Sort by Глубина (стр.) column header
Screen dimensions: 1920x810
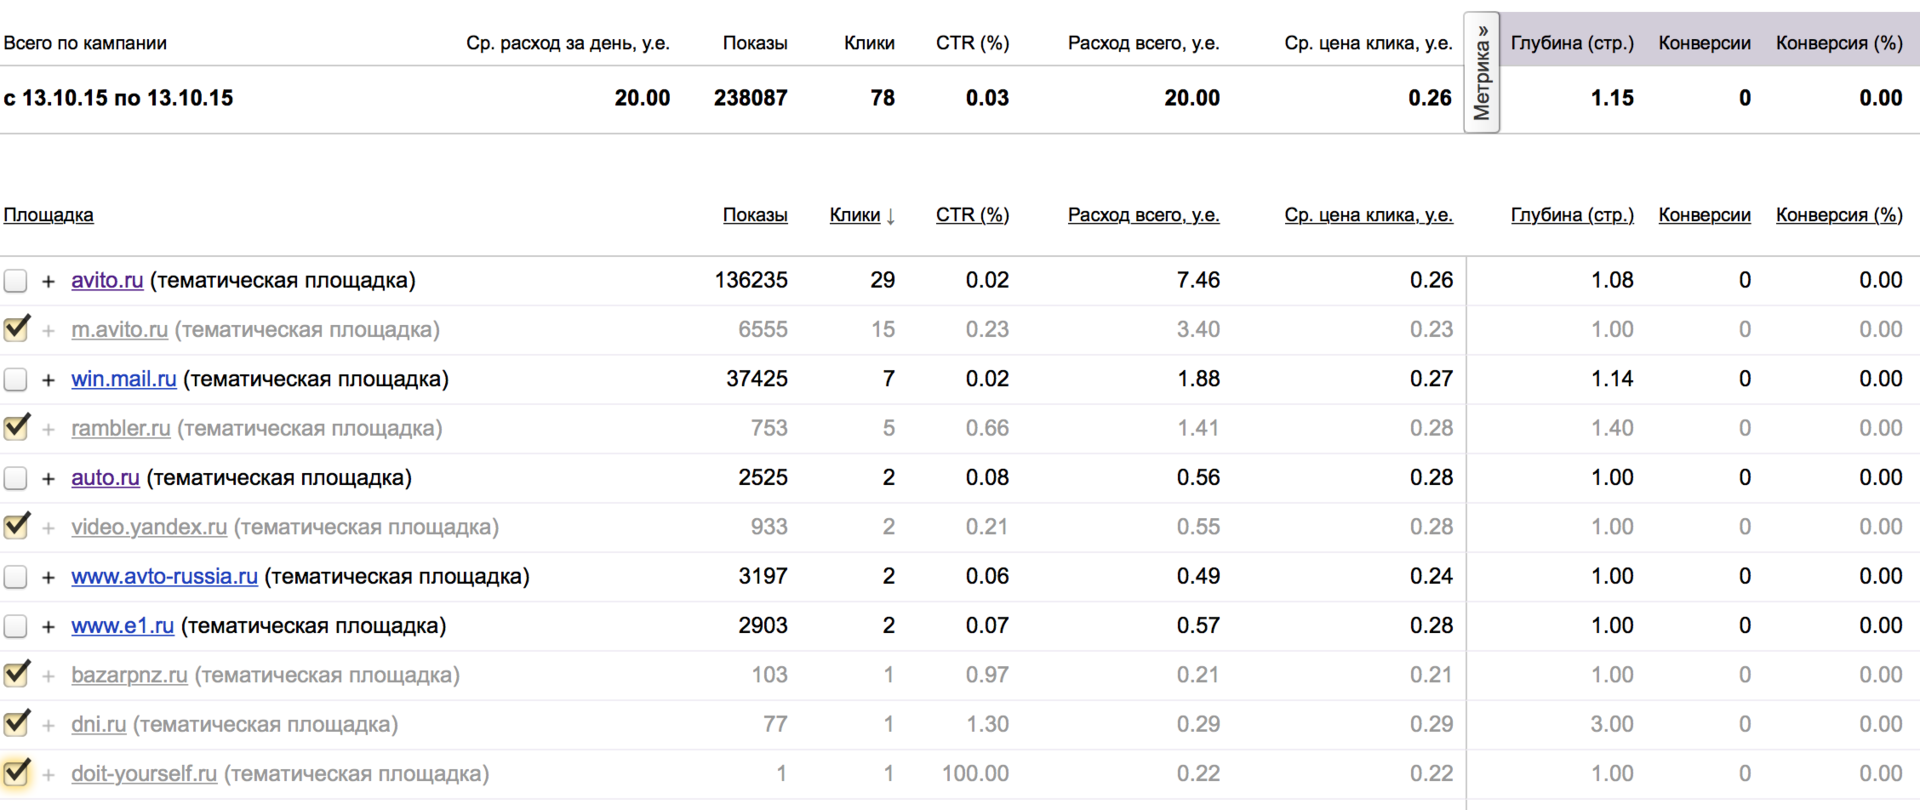pyautogui.click(x=1571, y=215)
